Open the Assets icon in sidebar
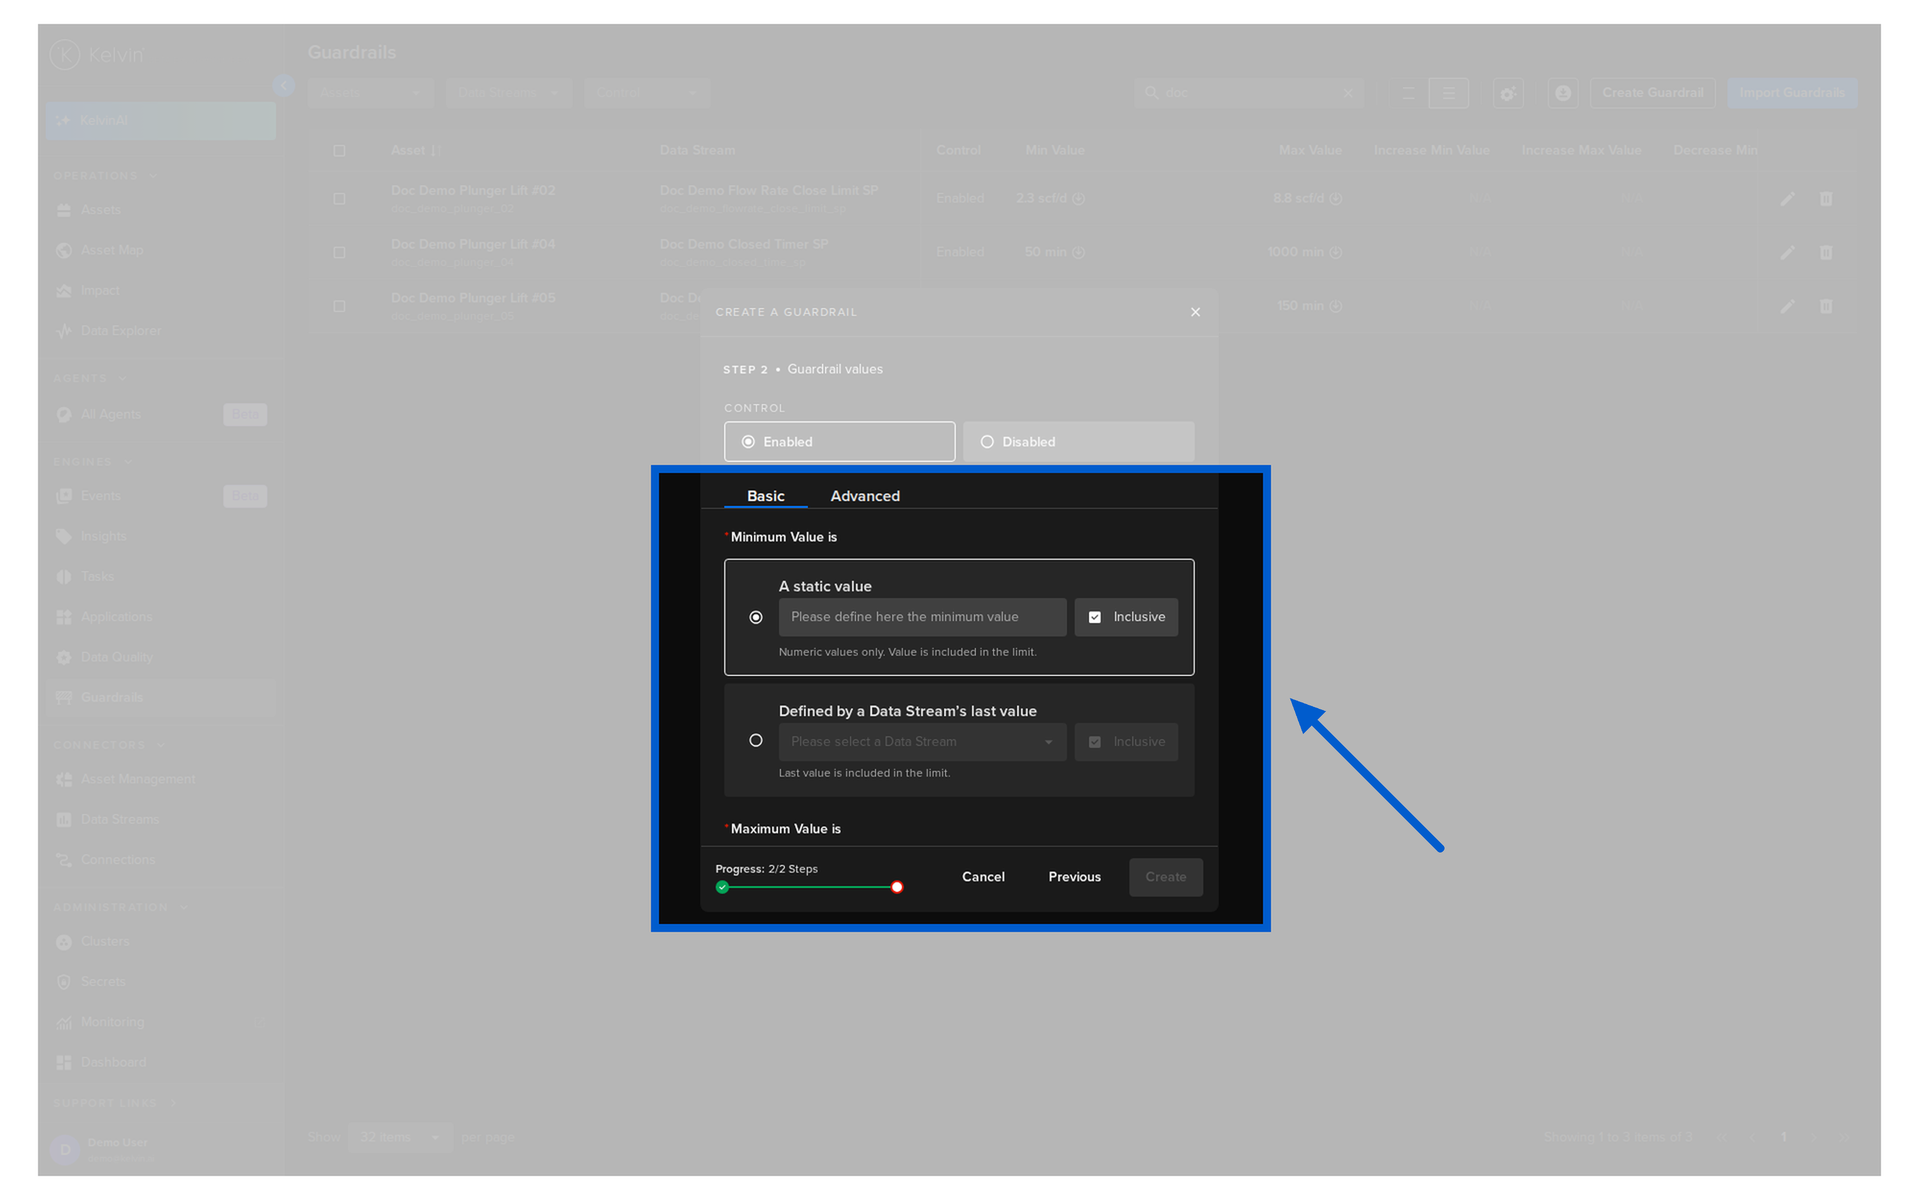 [x=64, y=210]
